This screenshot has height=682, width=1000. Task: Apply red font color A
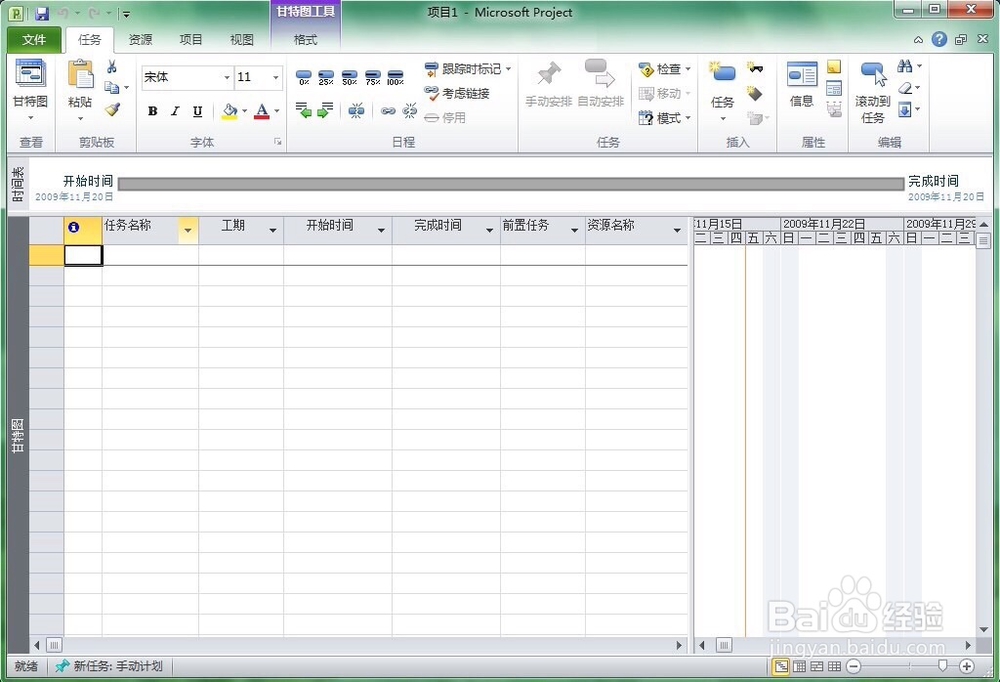pyautogui.click(x=262, y=111)
